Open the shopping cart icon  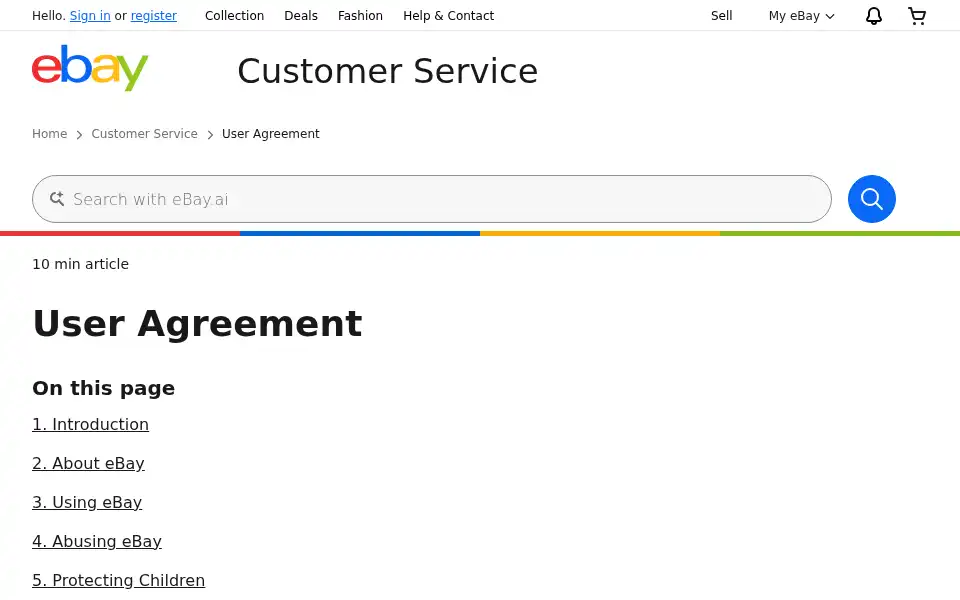click(x=917, y=16)
